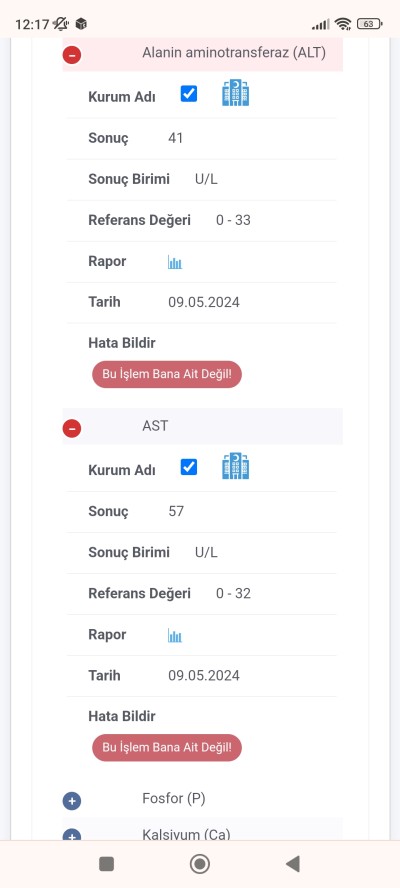
Task: Expand the Kalsiyum (Ca) row
Action: tap(72, 835)
